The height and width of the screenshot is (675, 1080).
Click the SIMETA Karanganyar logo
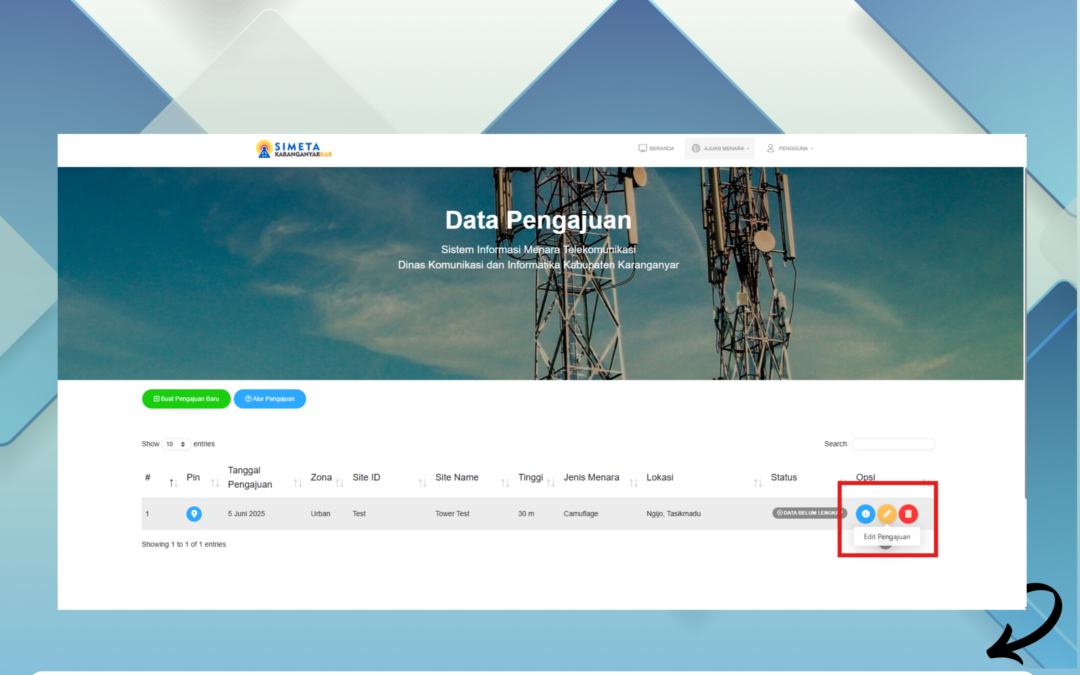tap(293, 149)
